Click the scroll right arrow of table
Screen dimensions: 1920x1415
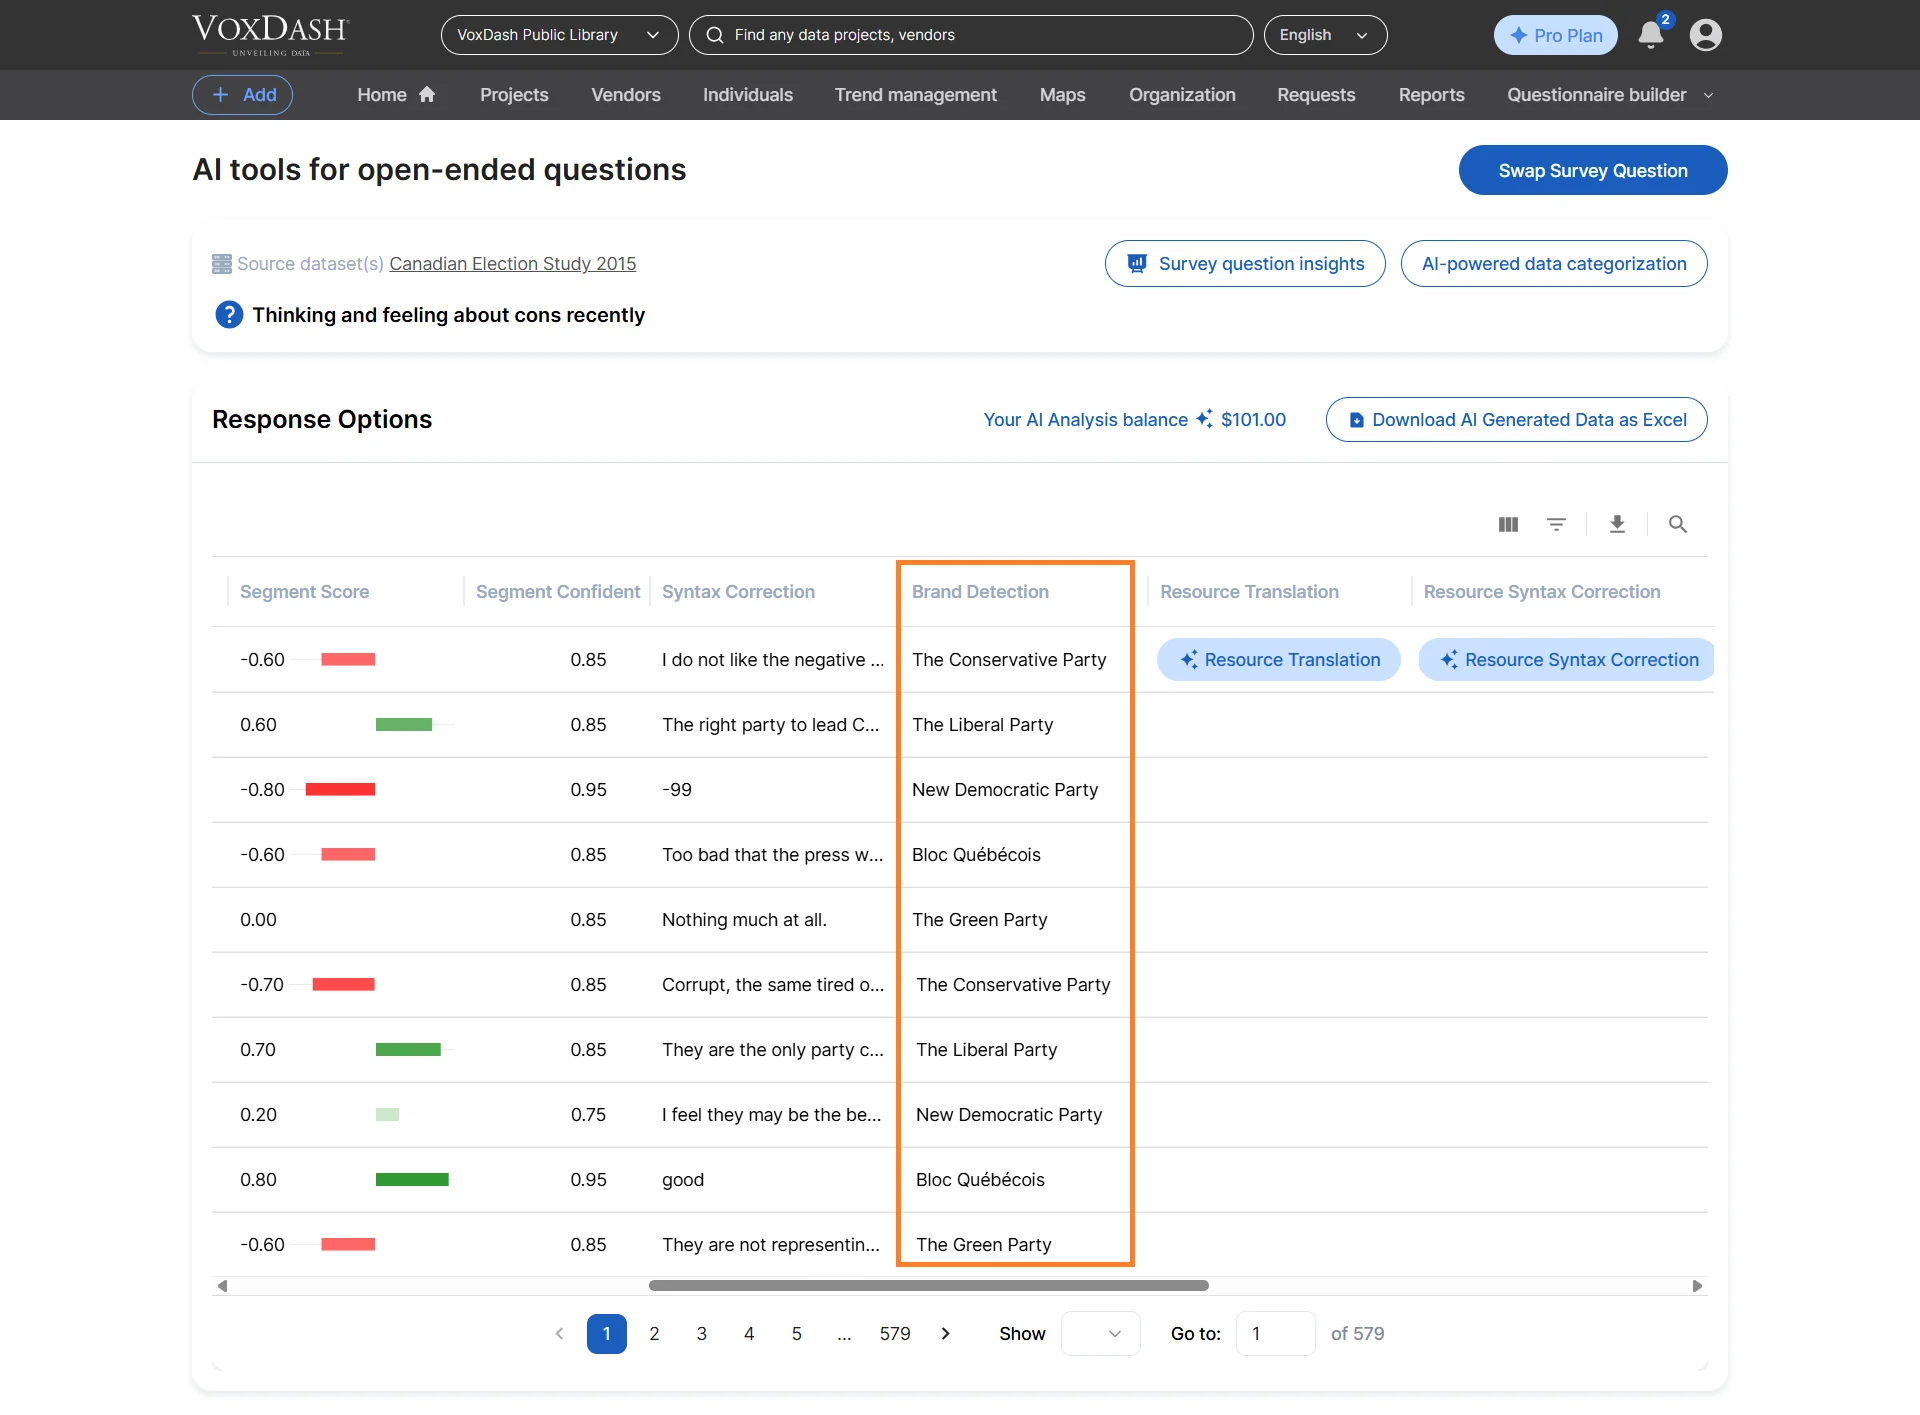click(1697, 1286)
